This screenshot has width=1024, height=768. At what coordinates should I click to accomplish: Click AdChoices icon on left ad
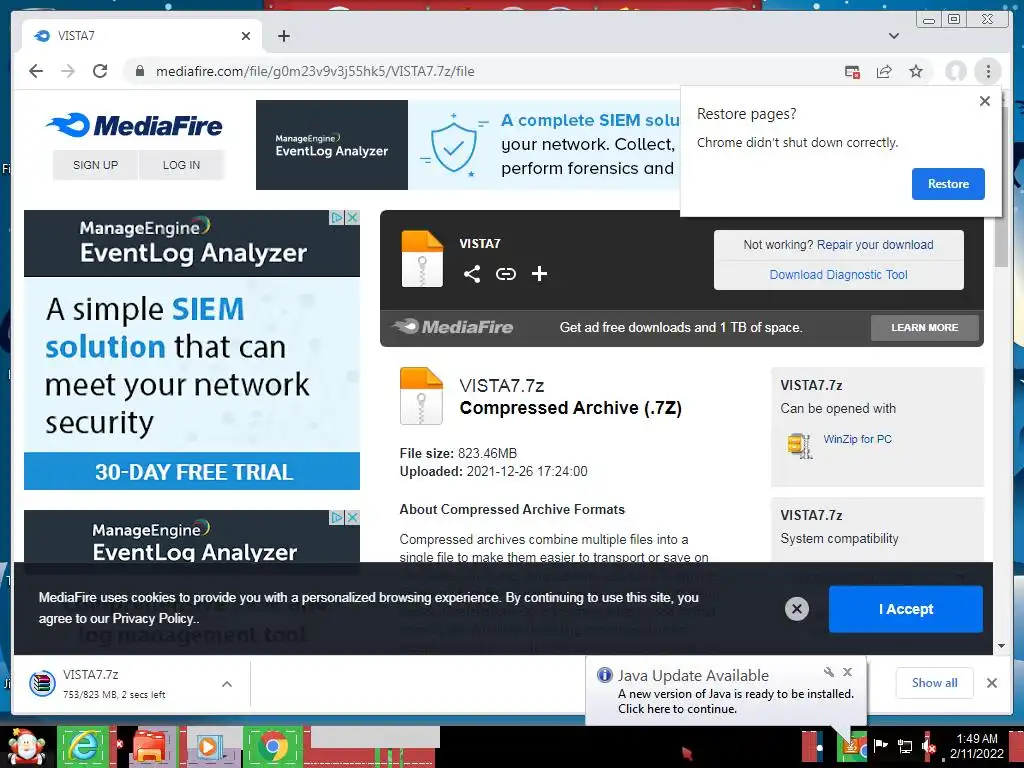tap(337, 217)
